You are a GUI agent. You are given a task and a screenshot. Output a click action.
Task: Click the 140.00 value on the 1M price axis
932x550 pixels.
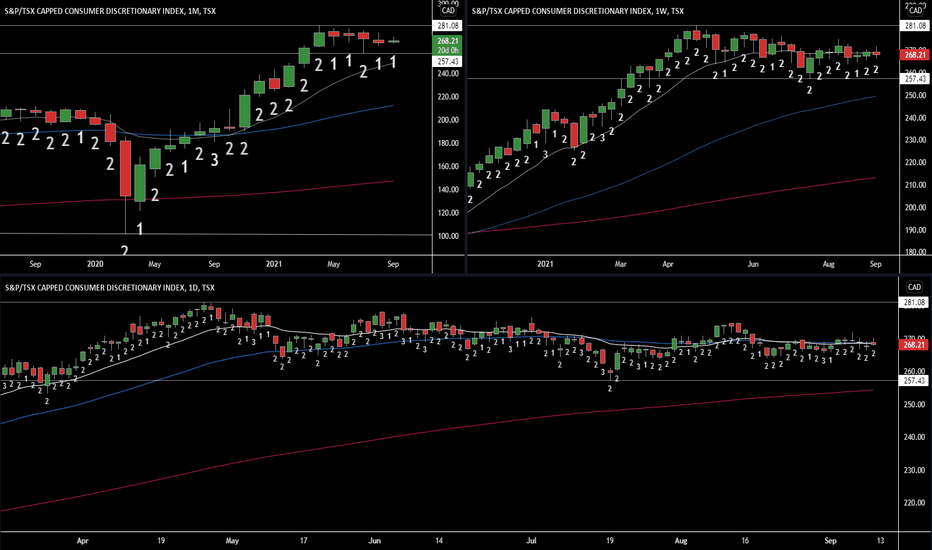pyautogui.click(x=448, y=190)
